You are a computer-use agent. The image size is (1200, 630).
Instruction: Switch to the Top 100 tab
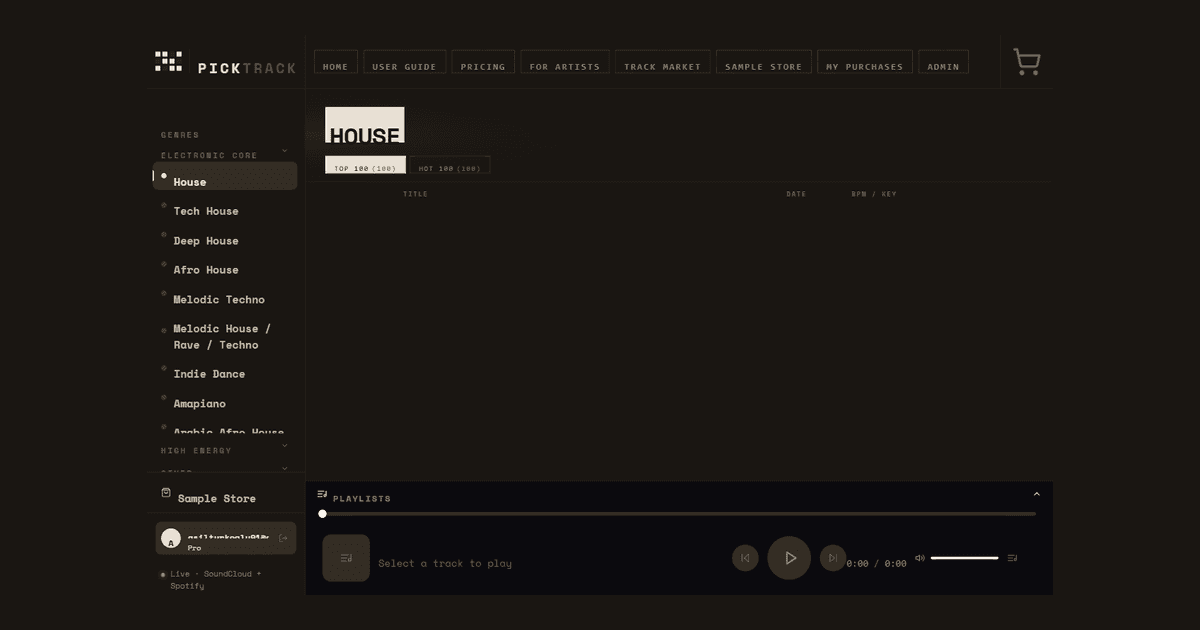[x=365, y=165]
